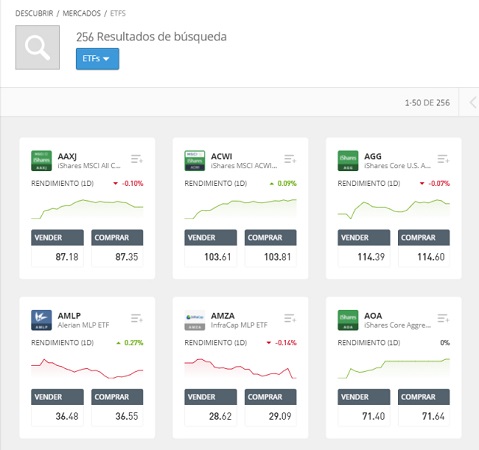The height and width of the screenshot is (450, 479).
Task: Click 1-50 DE 256 pagination text
Action: coord(427,103)
